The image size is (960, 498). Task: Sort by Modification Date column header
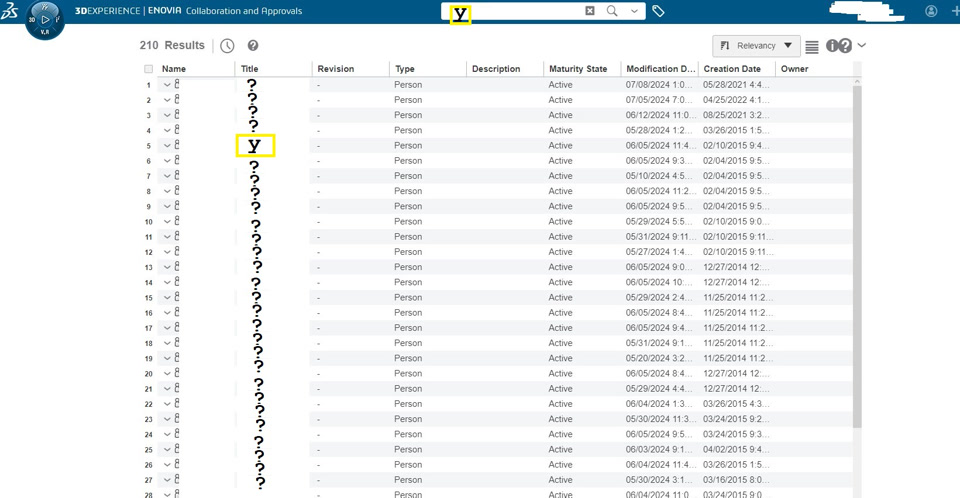click(661, 69)
